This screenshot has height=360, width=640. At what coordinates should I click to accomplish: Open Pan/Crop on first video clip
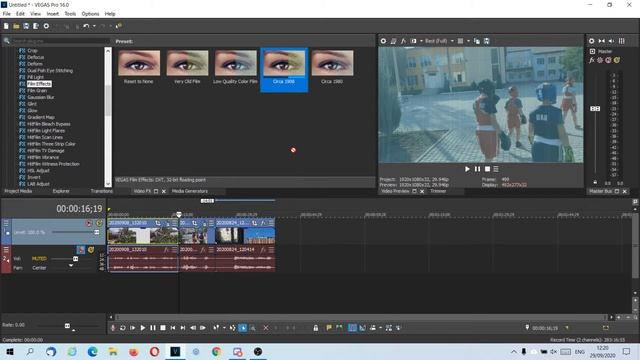pyautogui.click(x=158, y=223)
